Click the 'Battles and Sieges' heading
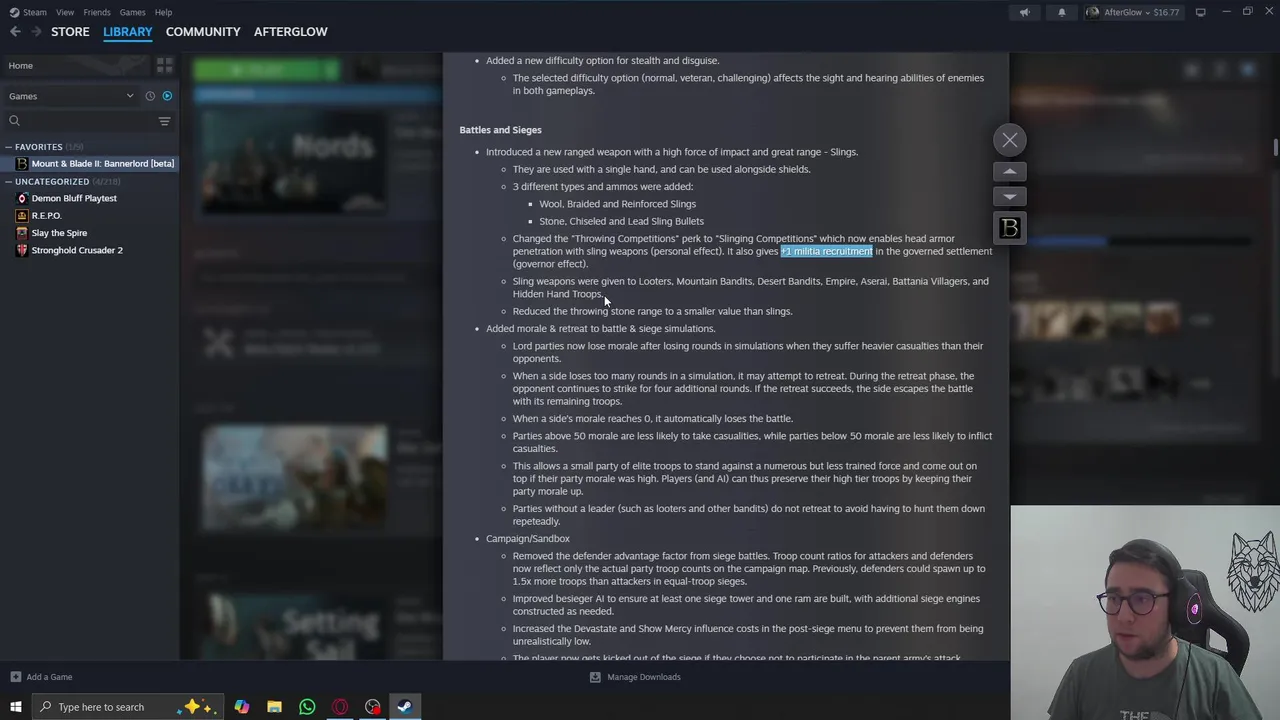Viewport: 1280px width, 720px height. click(x=500, y=130)
